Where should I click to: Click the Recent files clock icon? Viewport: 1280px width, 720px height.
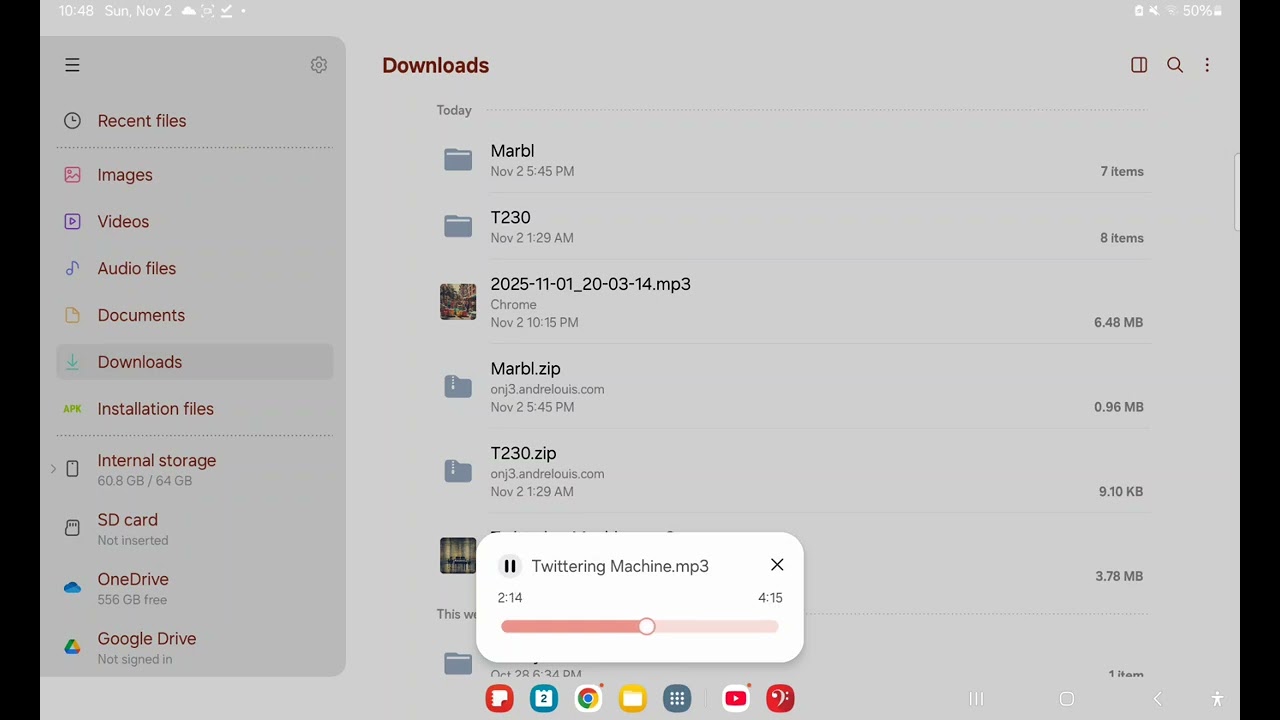(x=72, y=121)
